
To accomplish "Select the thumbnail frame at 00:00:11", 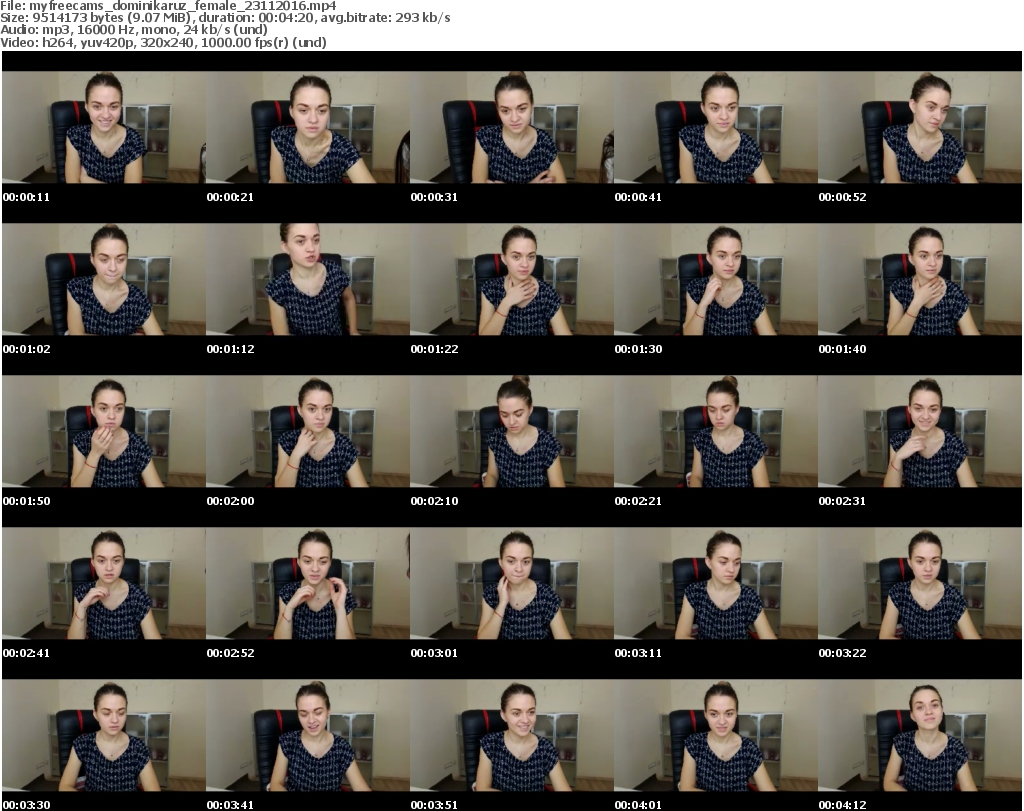I will [x=104, y=127].
